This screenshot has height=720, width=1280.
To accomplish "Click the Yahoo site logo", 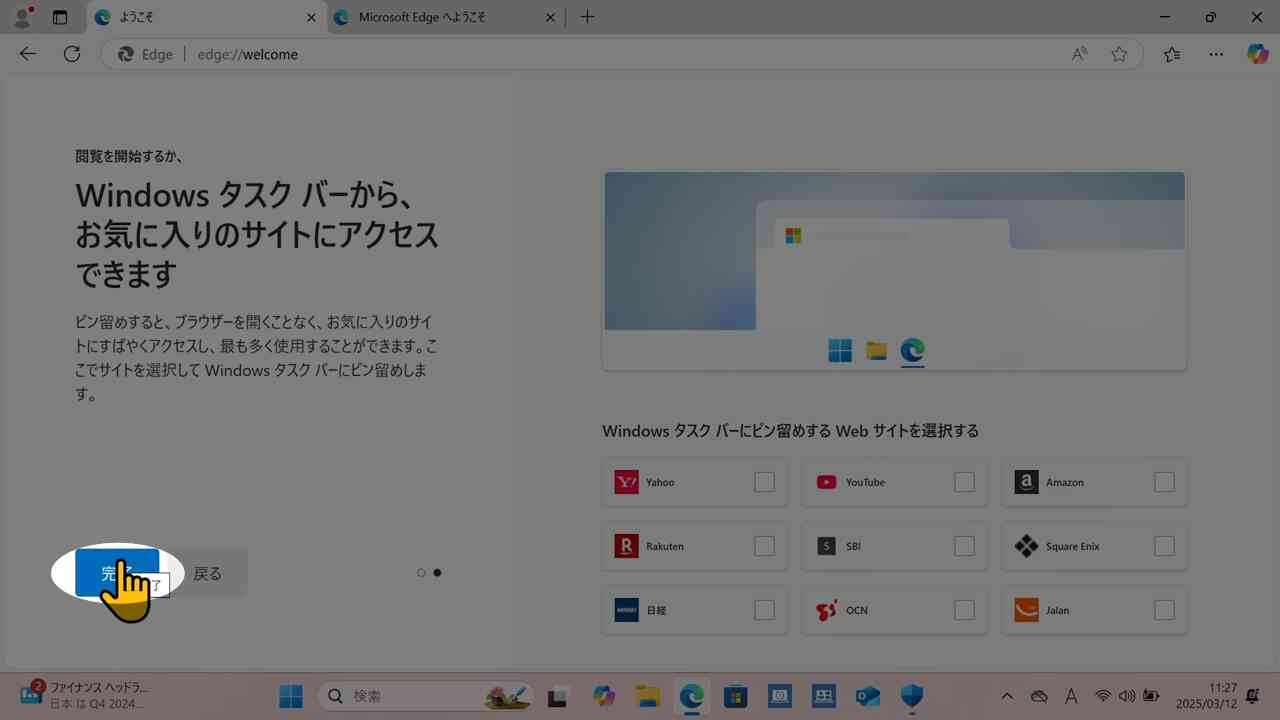I will click(x=626, y=482).
